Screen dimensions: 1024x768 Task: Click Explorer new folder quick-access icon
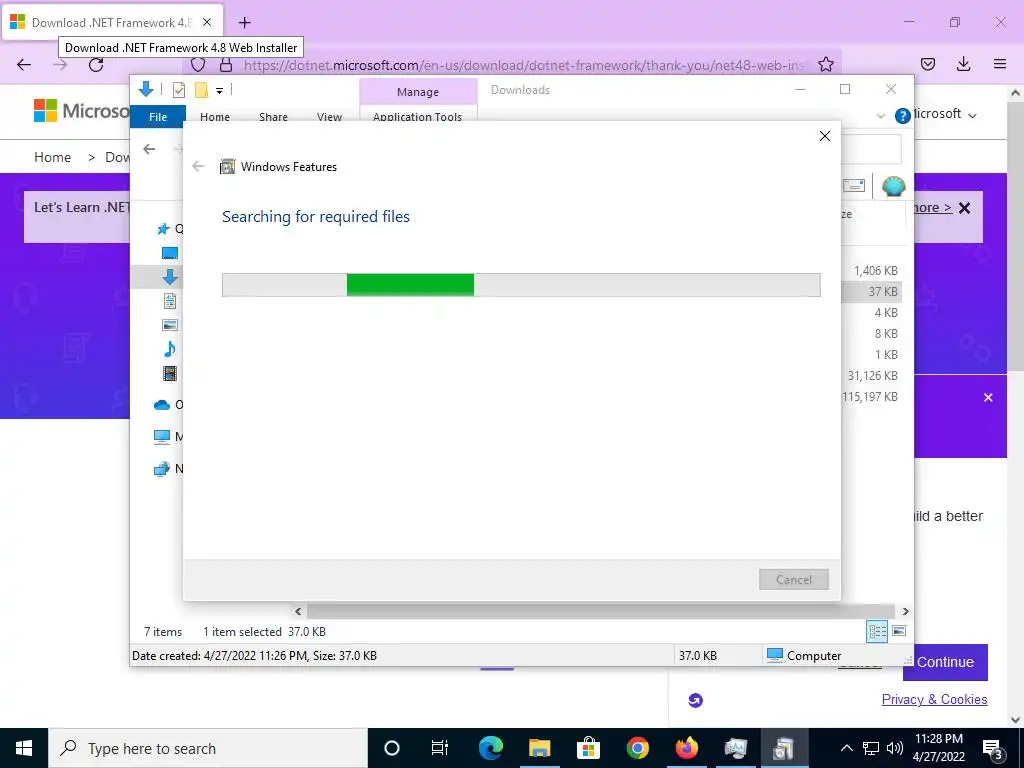click(201, 90)
